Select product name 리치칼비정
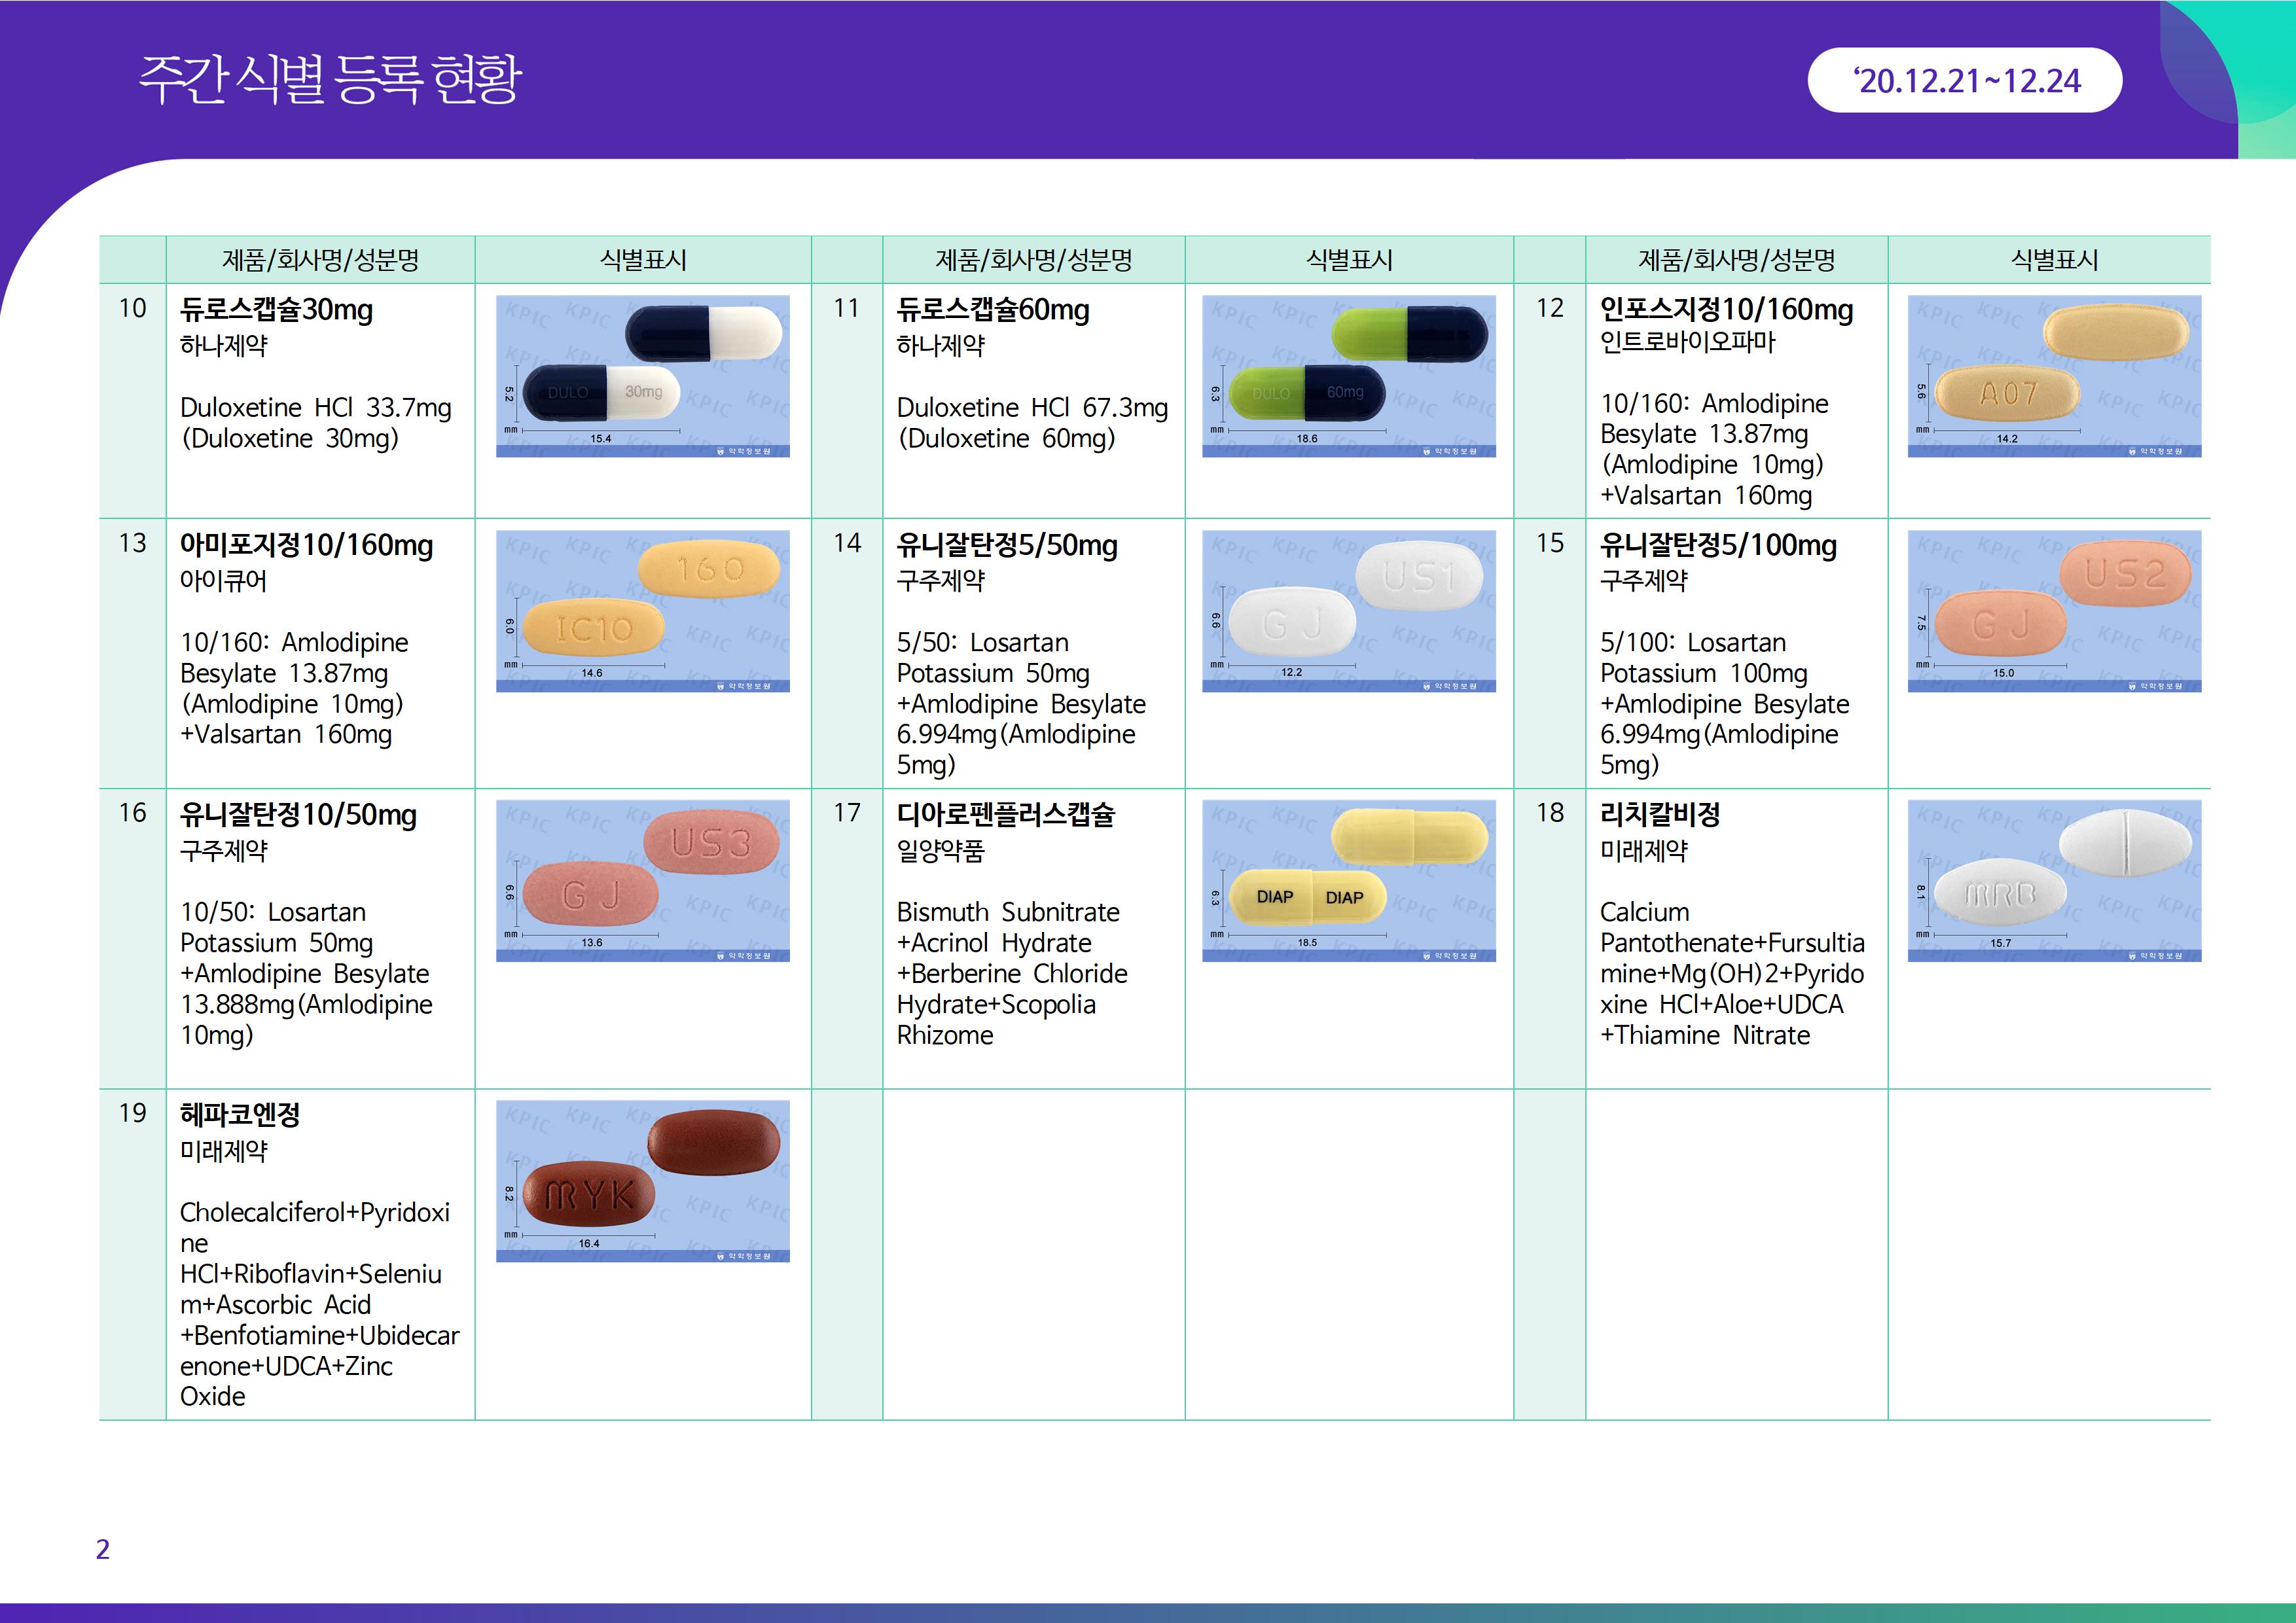The height and width of the screenshot is (1623, 2296). point(1659,815)
